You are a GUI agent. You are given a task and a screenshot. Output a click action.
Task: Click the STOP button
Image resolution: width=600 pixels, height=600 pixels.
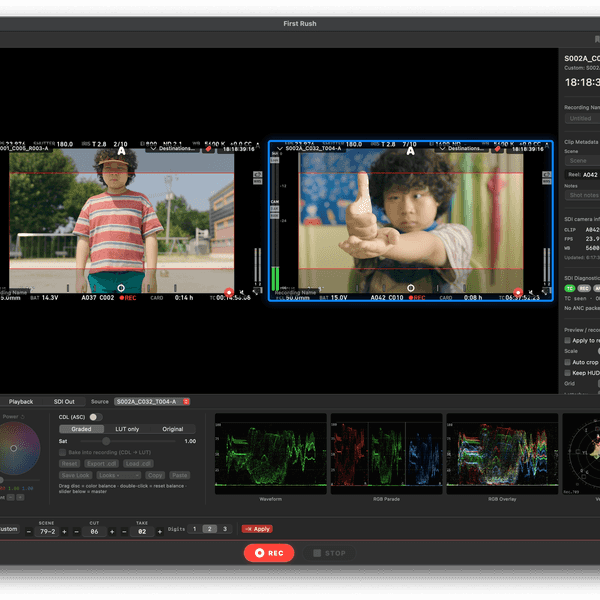329,553
